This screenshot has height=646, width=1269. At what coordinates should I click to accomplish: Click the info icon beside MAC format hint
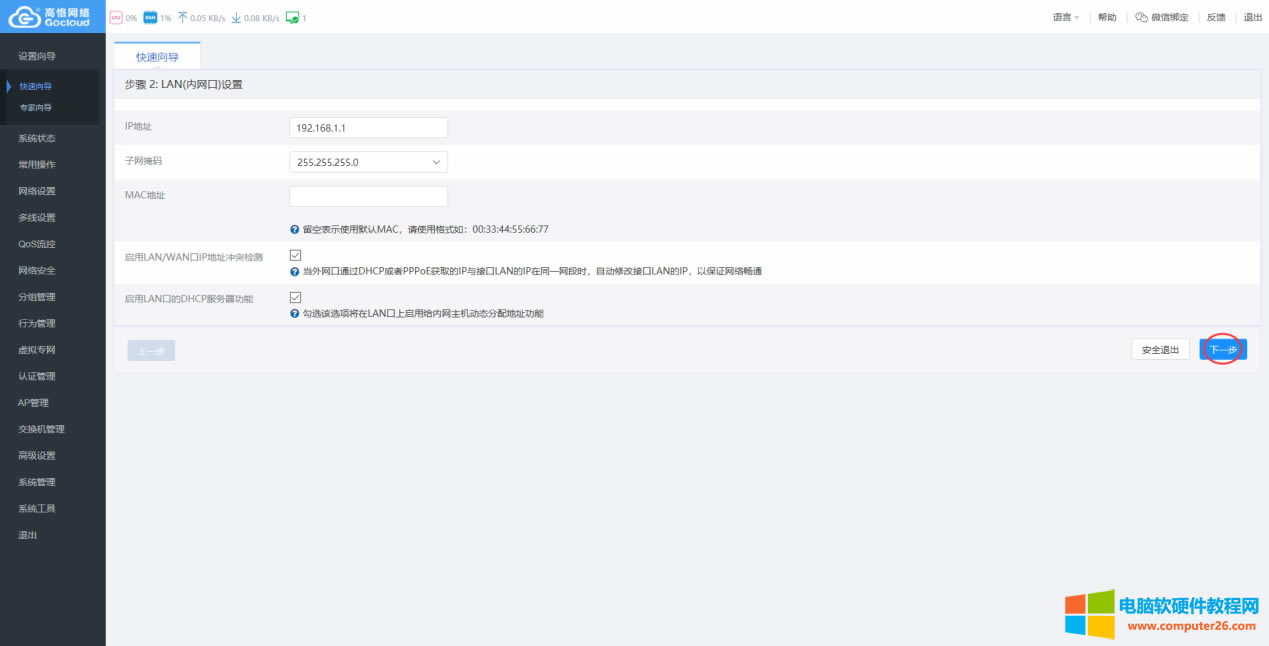pos(296,229)
